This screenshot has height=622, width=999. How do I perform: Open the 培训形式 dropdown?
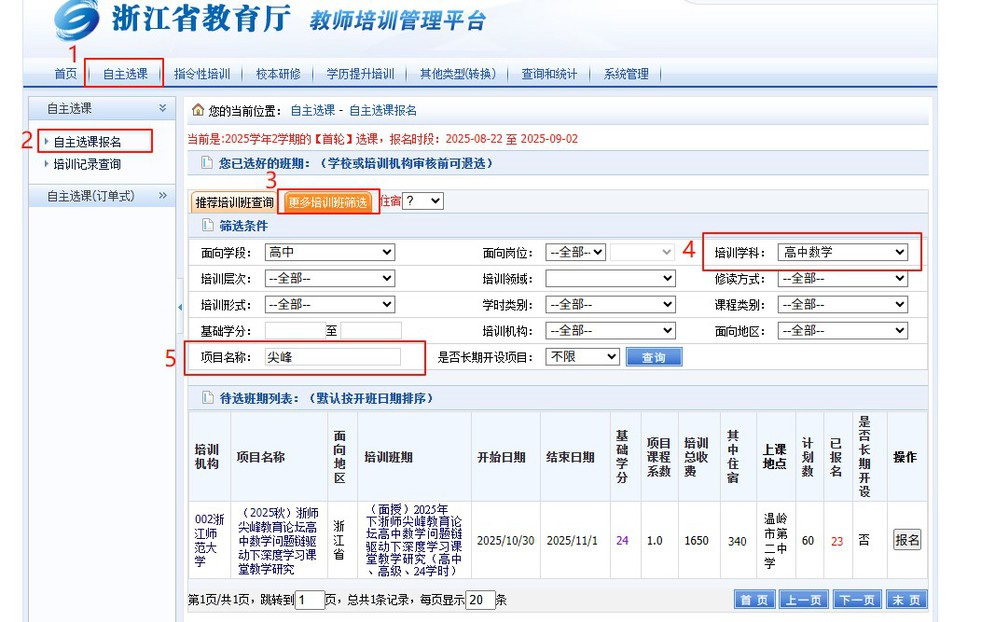click(330, 305)
